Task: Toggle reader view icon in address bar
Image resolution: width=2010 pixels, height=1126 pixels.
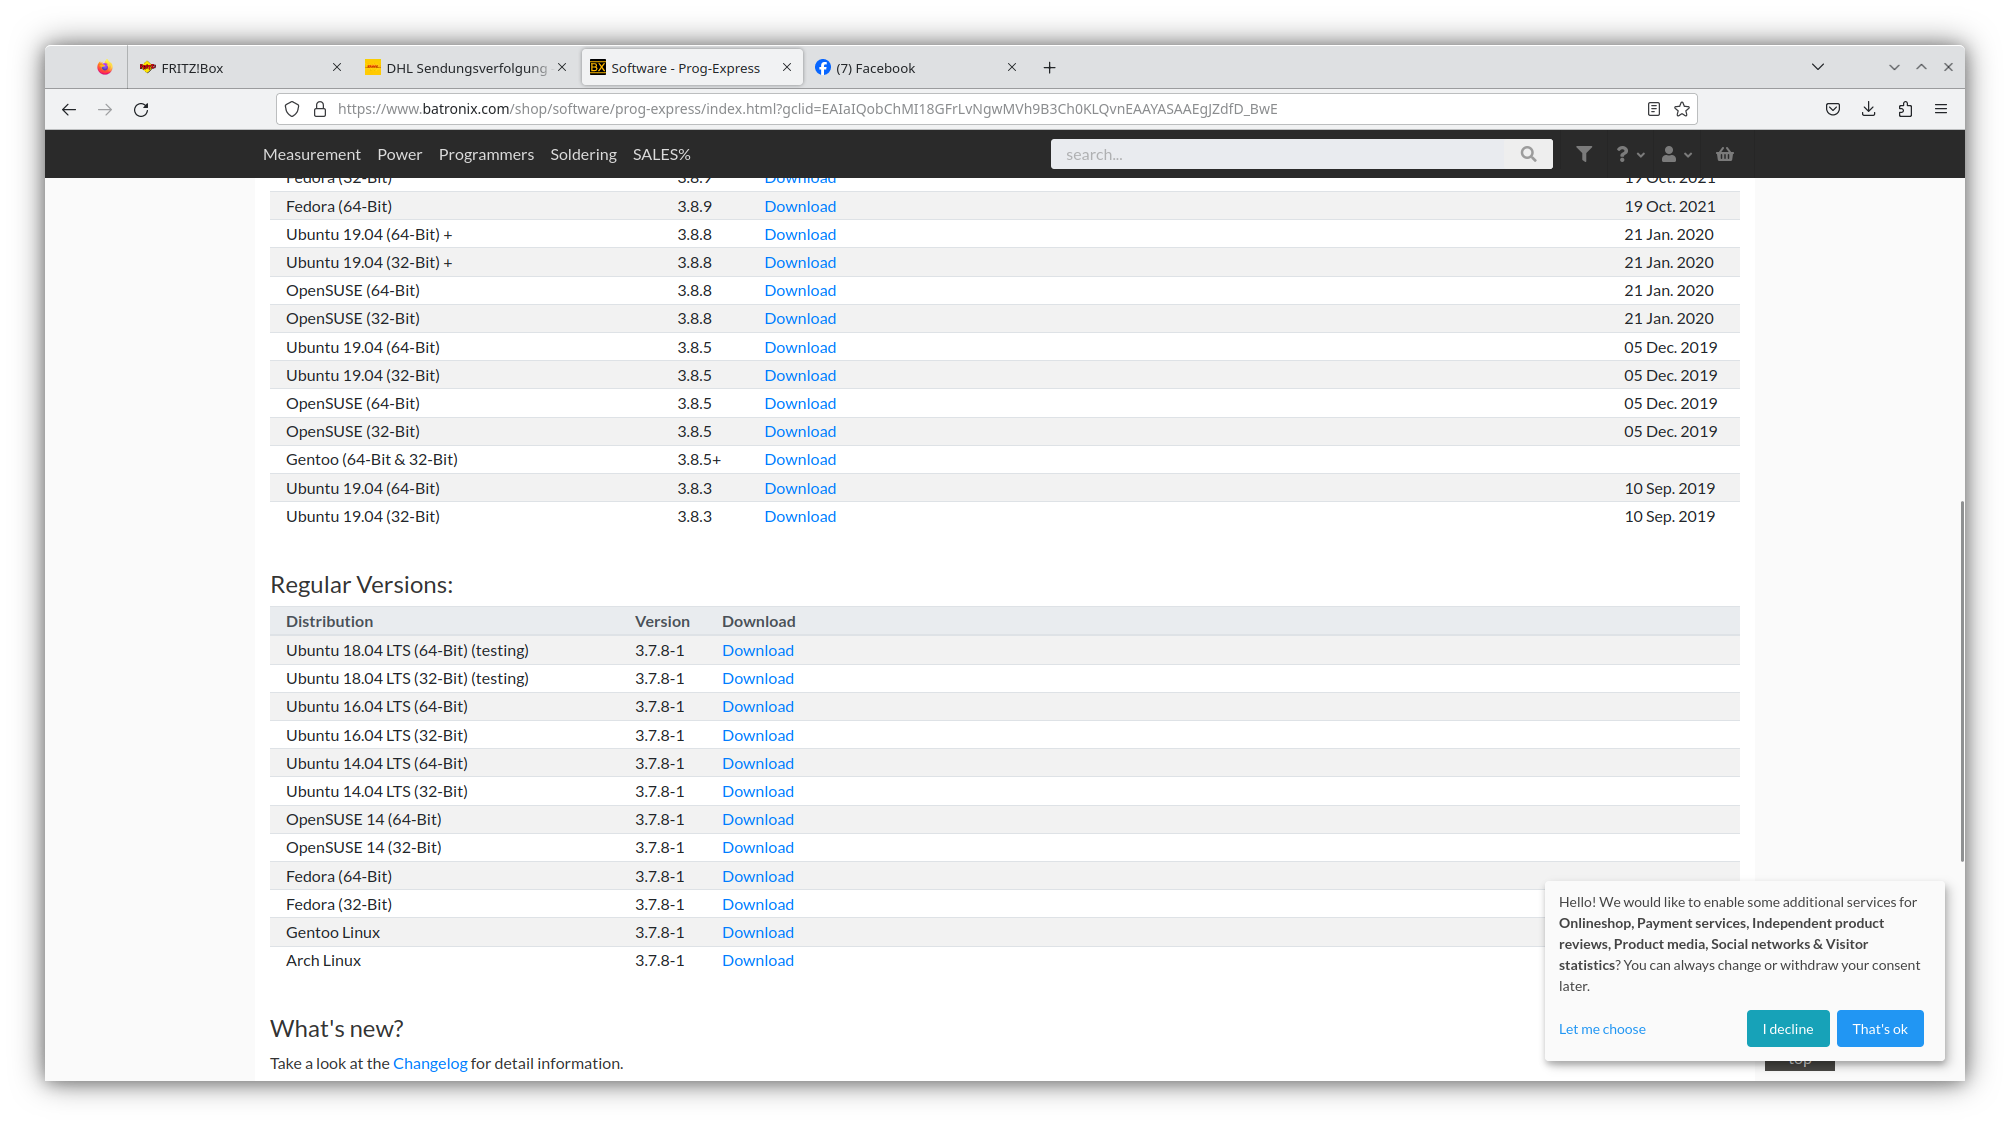Action: [1654, 109]
